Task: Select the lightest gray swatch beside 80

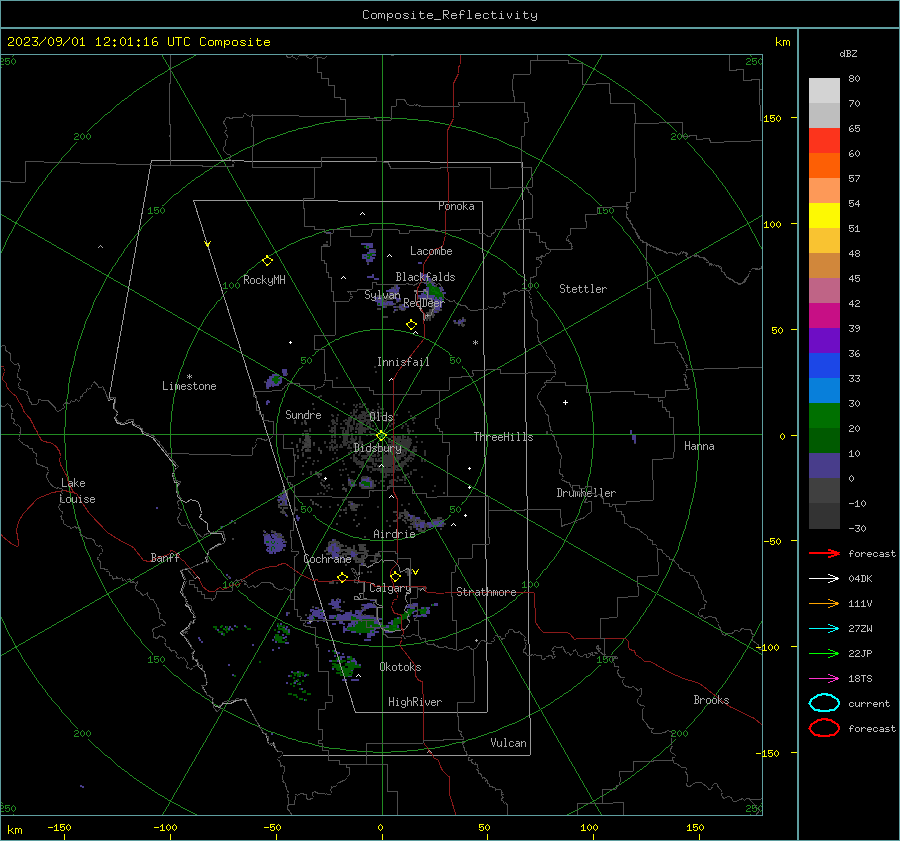Action: point(824,91)
